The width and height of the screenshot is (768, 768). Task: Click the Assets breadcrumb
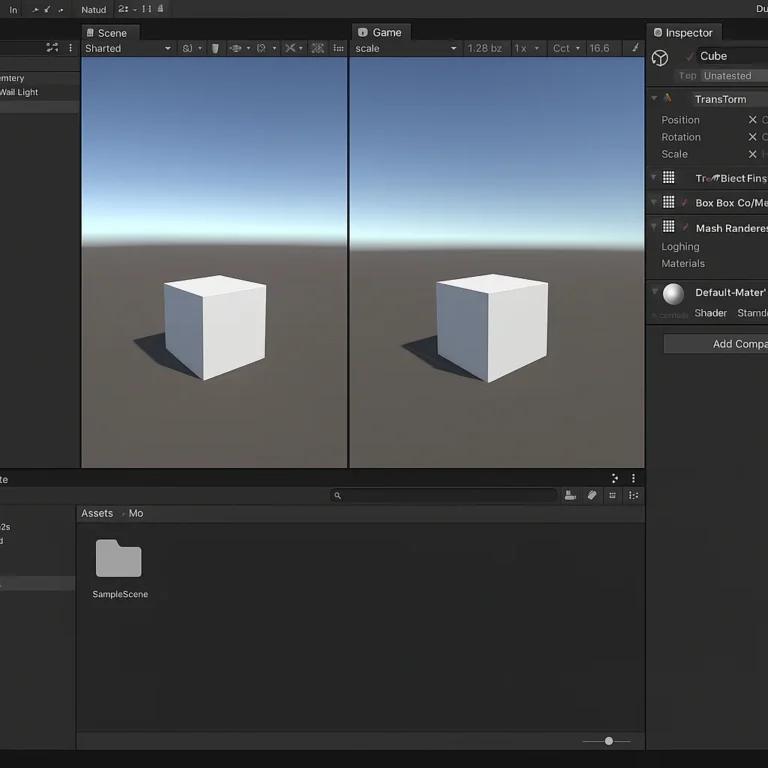point(97,513)
